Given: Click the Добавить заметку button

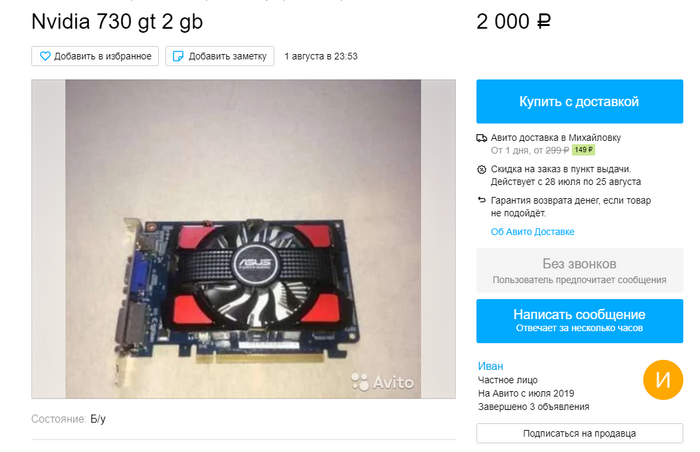Looking at the screenshot, I should [220, 56].
